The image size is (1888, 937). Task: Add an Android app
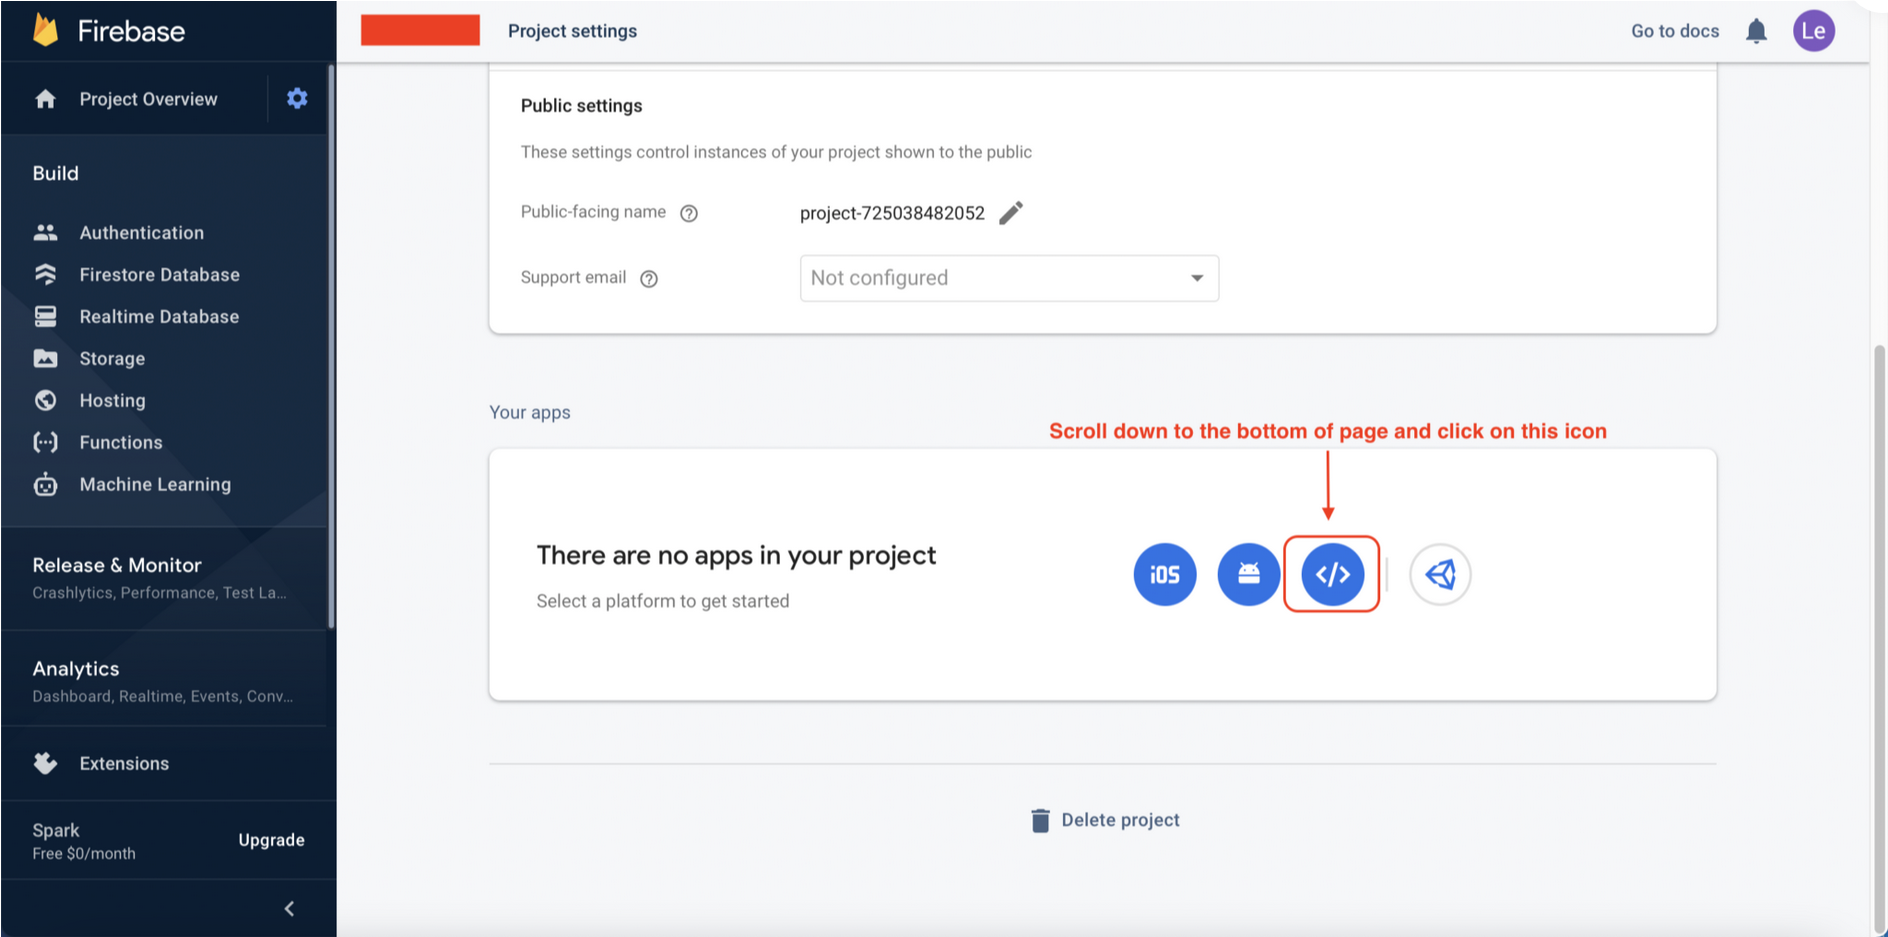(x=1248, y=574)
